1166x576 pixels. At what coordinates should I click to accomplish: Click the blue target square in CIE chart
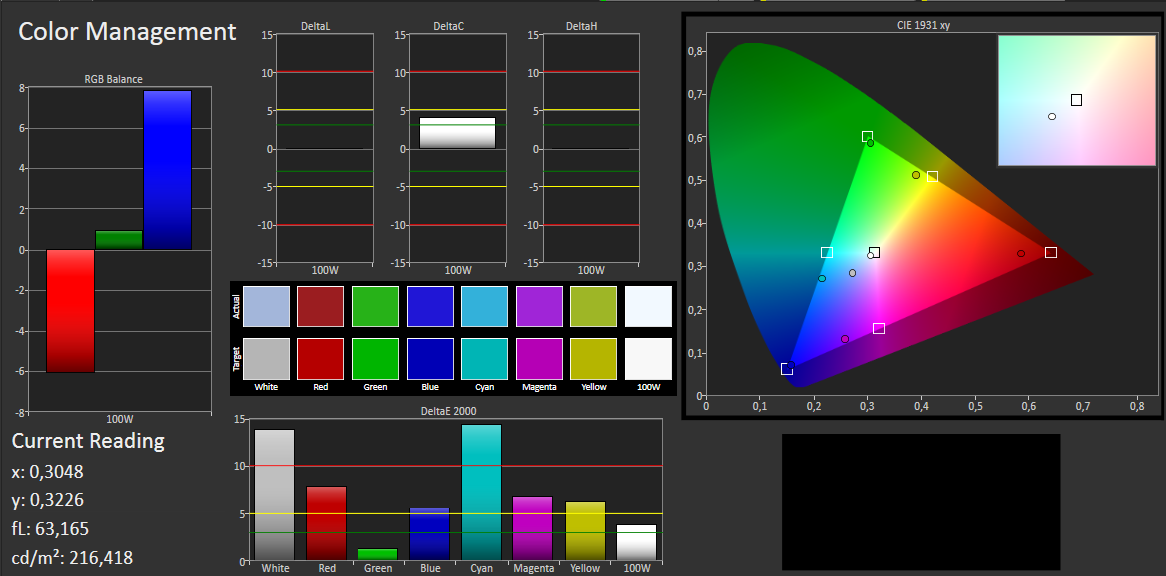(787, 369)
